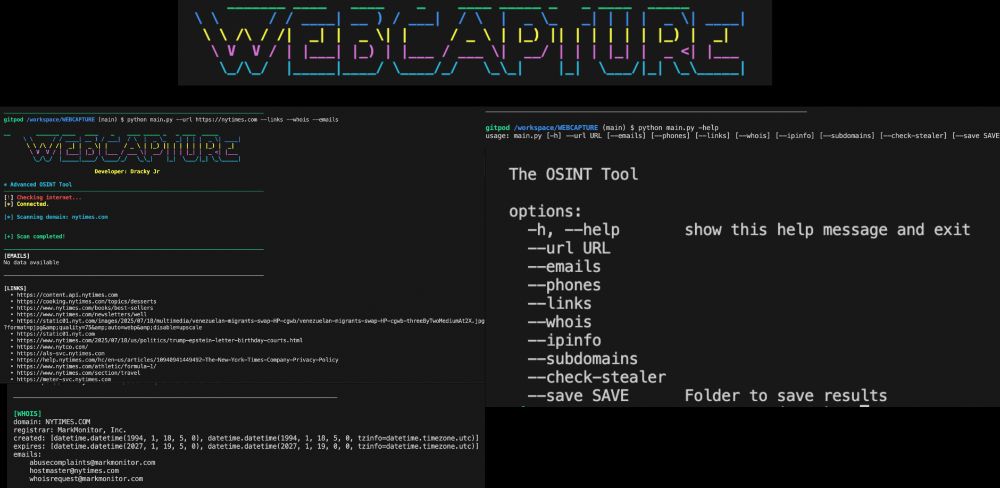
Task: Click the '--links' option in help list
Action: [x=559, y=303]
